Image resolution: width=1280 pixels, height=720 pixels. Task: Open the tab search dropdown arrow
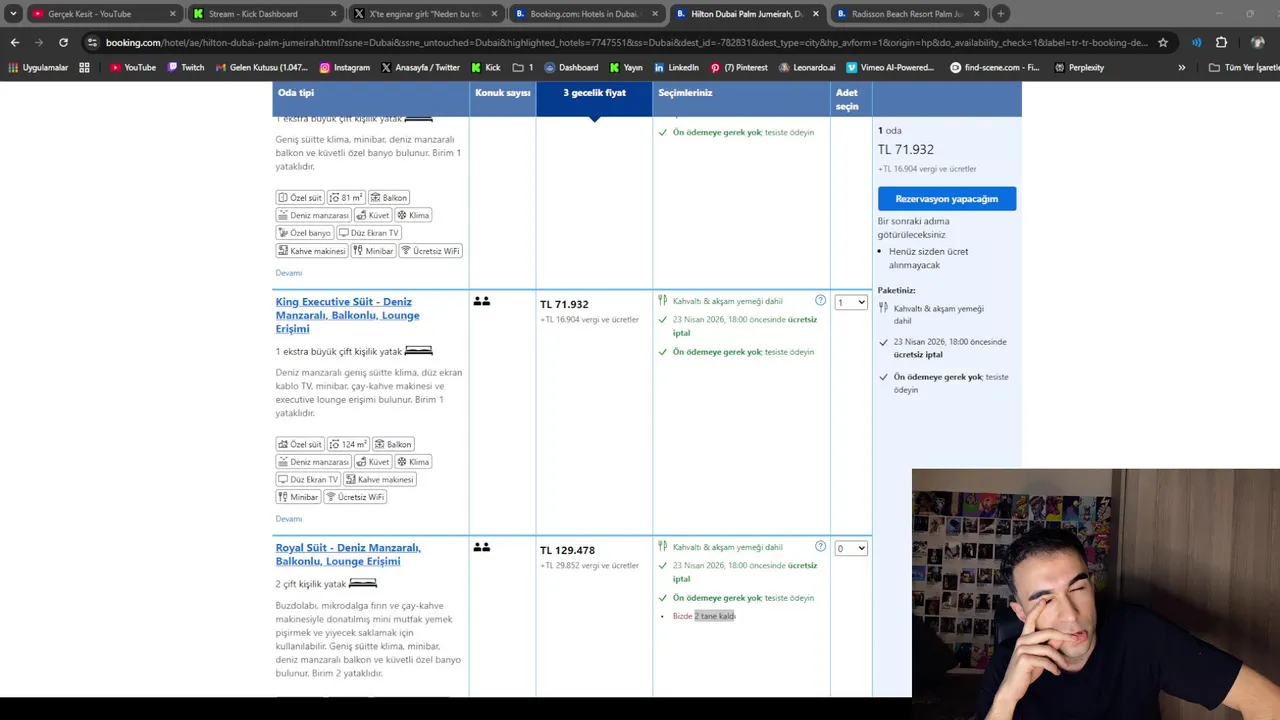coord(13,14)
